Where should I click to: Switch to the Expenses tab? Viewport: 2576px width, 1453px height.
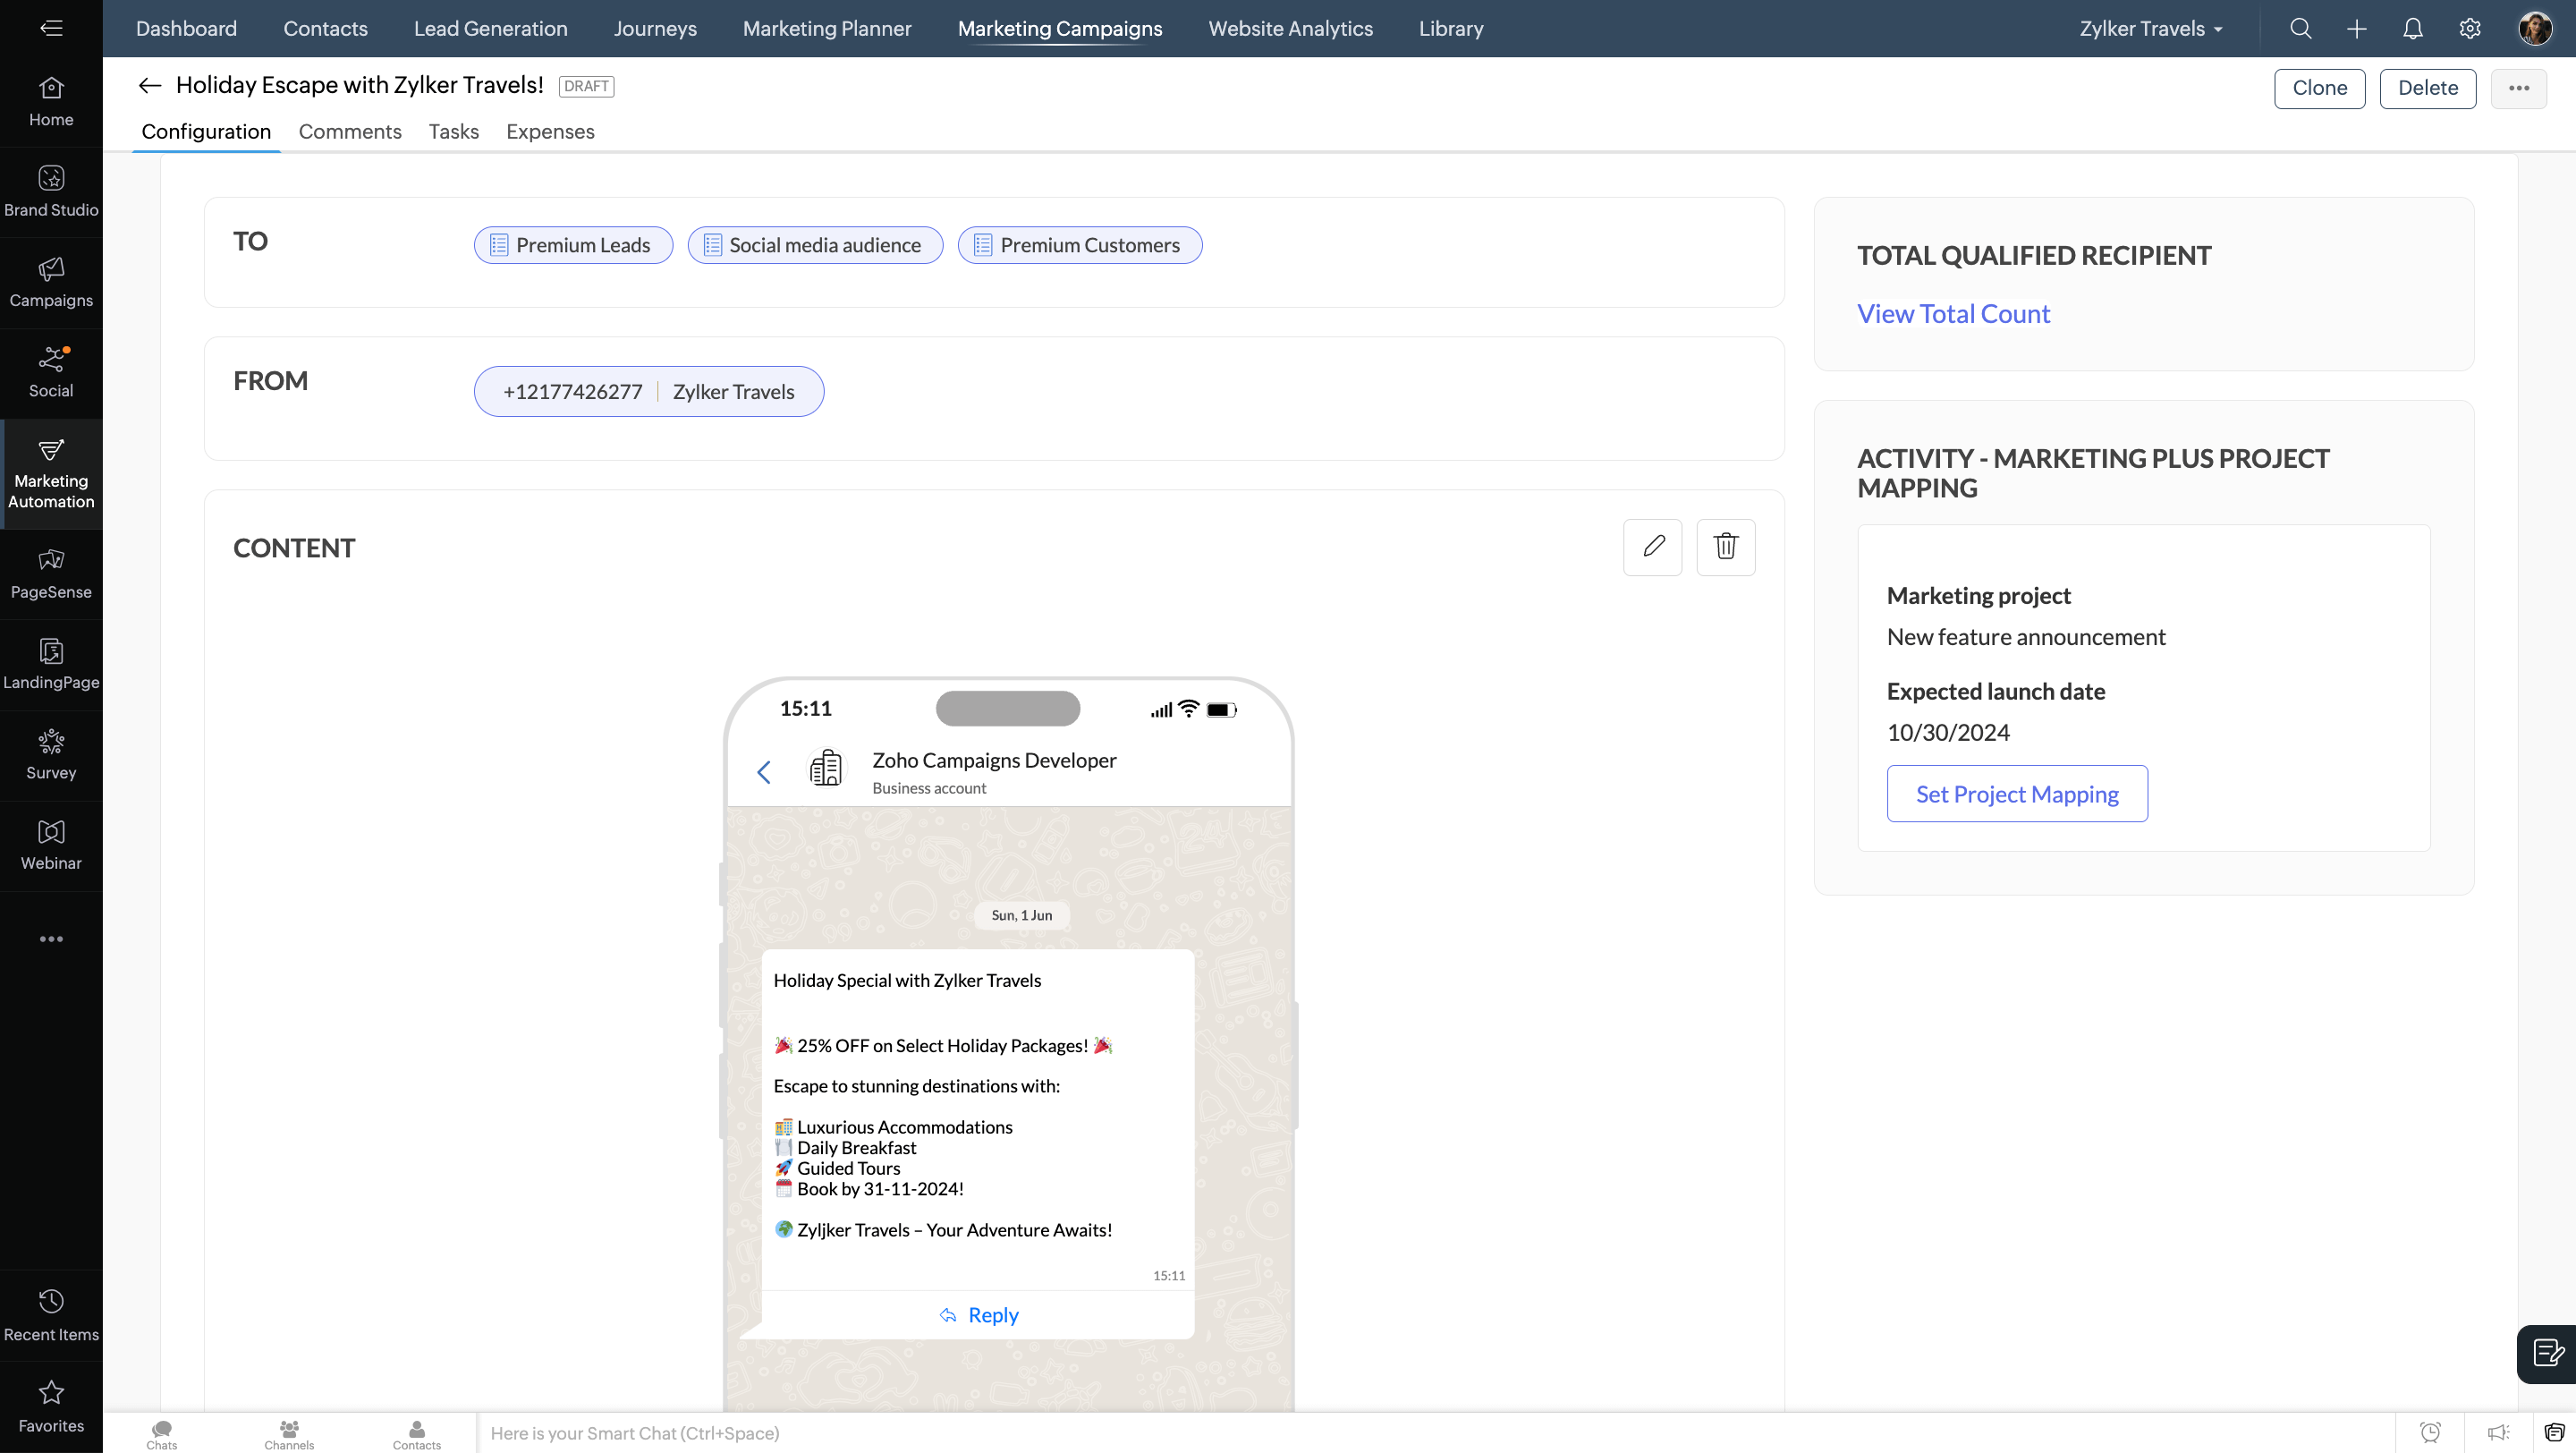pos(550,132)
